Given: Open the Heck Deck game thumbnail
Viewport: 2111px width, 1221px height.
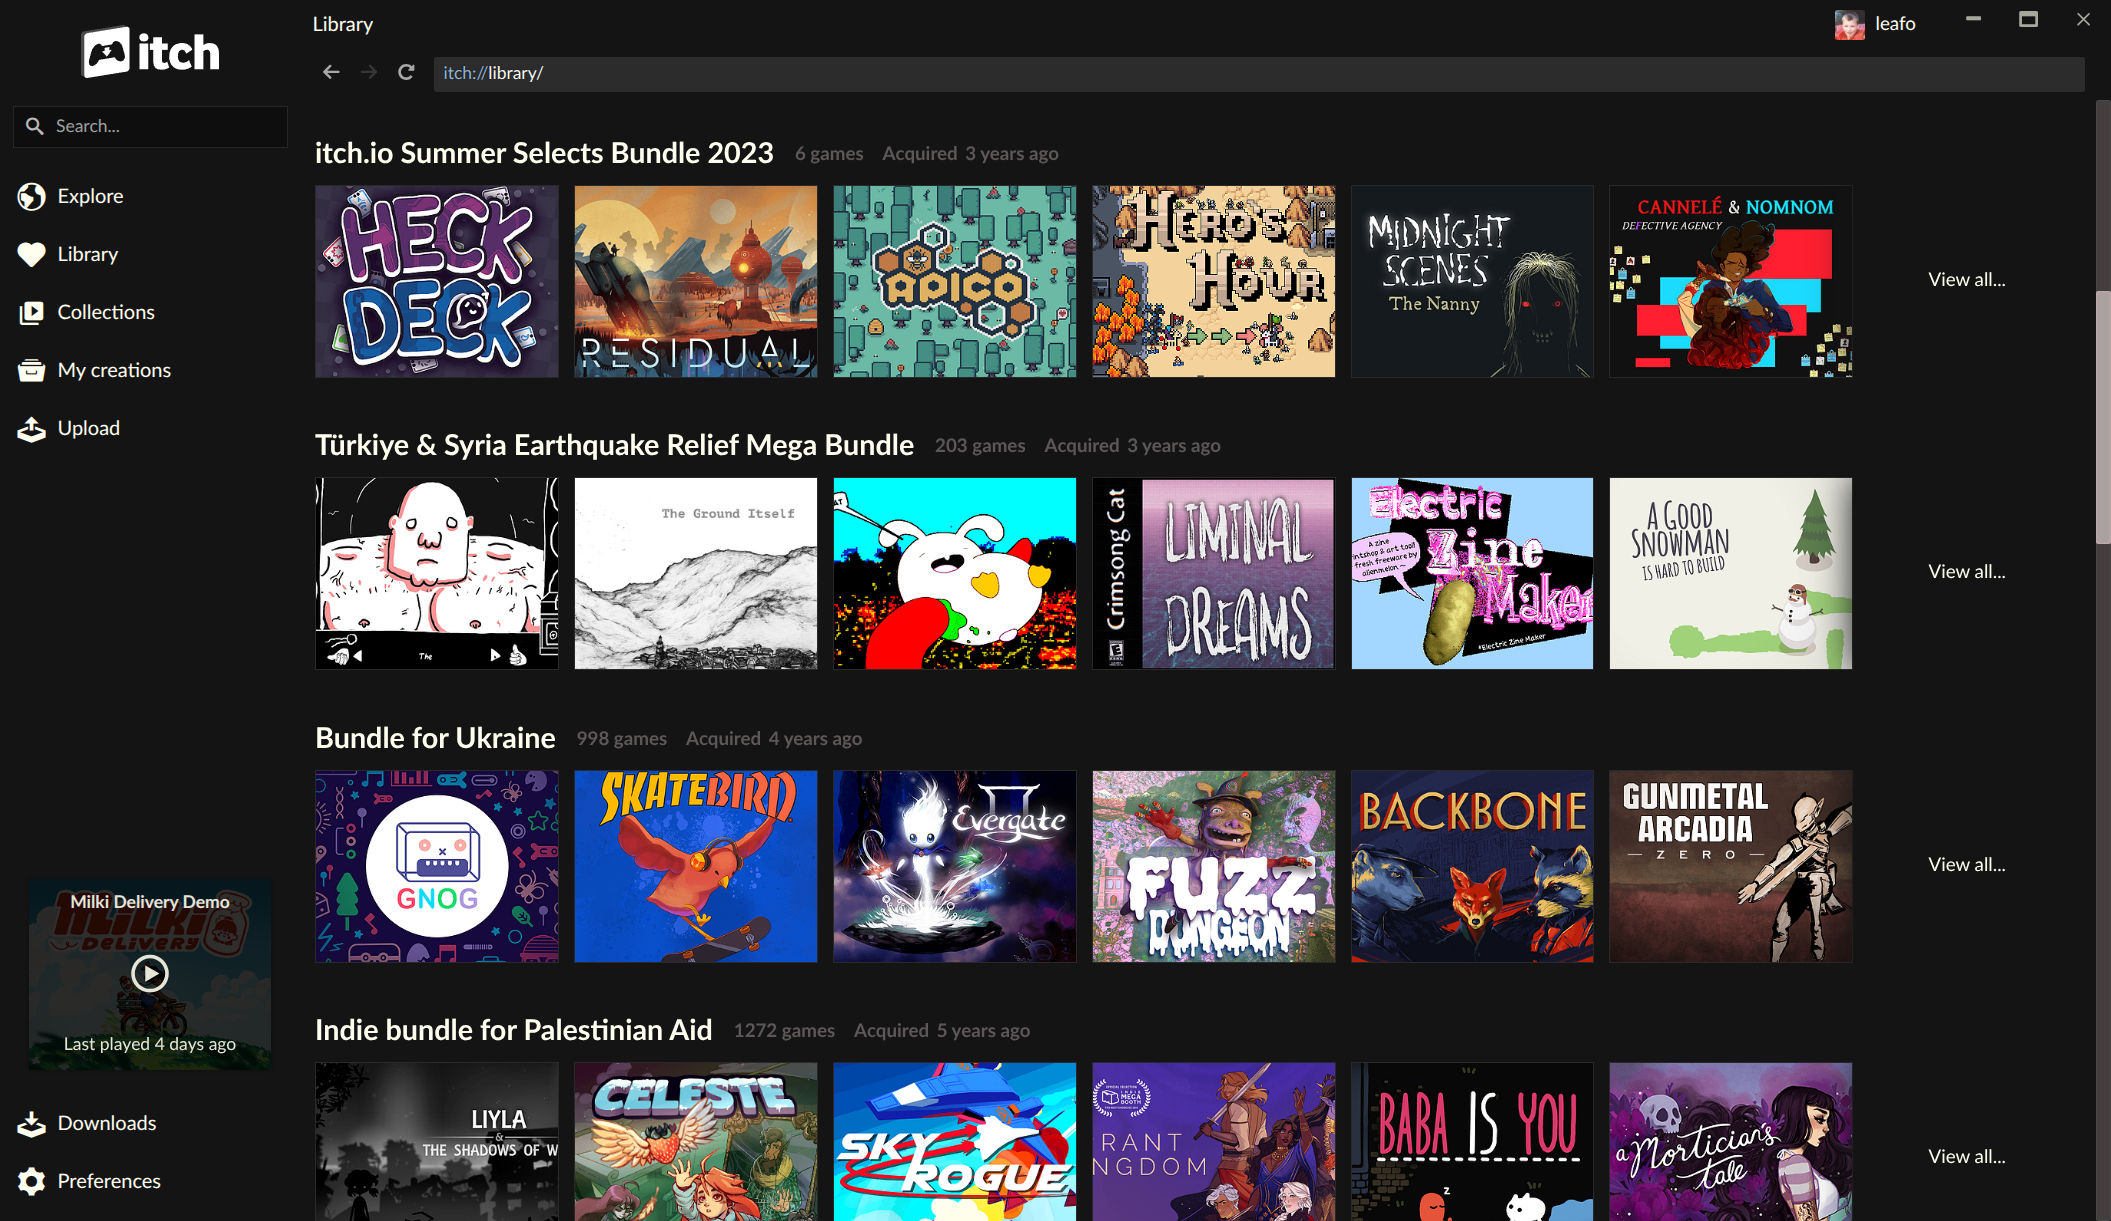Looking at the screenshot, I should [x=437, y=281].
